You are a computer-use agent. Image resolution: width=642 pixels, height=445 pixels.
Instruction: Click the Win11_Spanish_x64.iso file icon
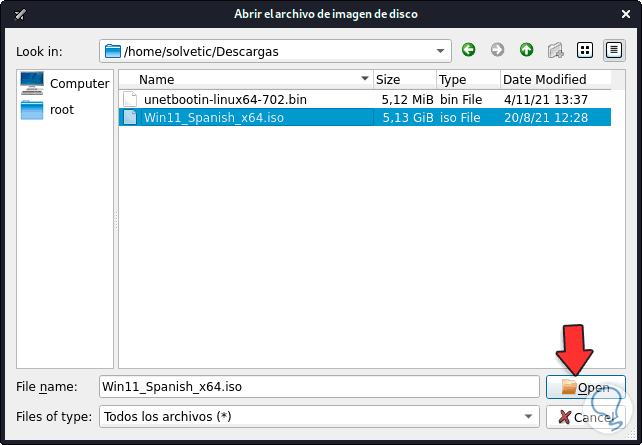point(130,117)
